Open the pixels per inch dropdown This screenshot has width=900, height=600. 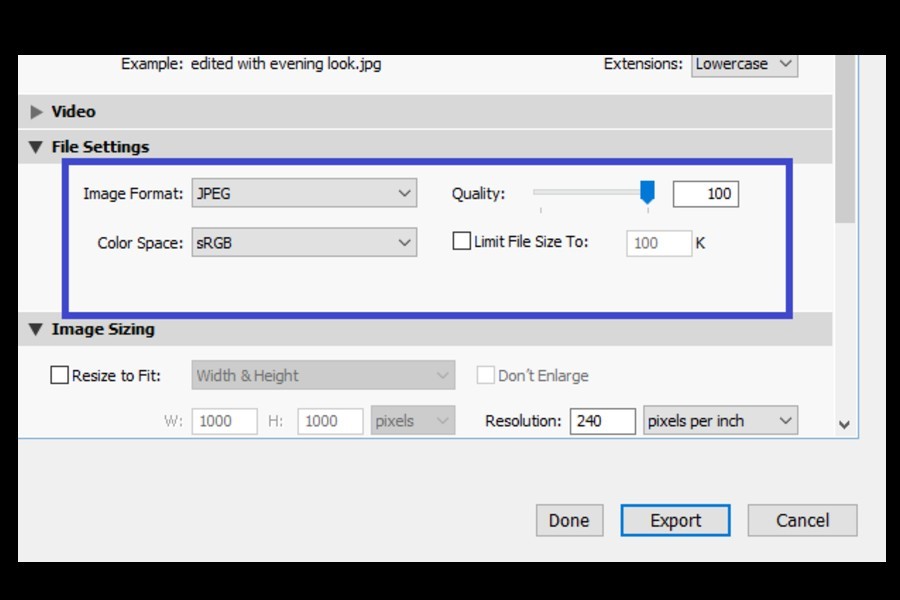click(720, 421)
